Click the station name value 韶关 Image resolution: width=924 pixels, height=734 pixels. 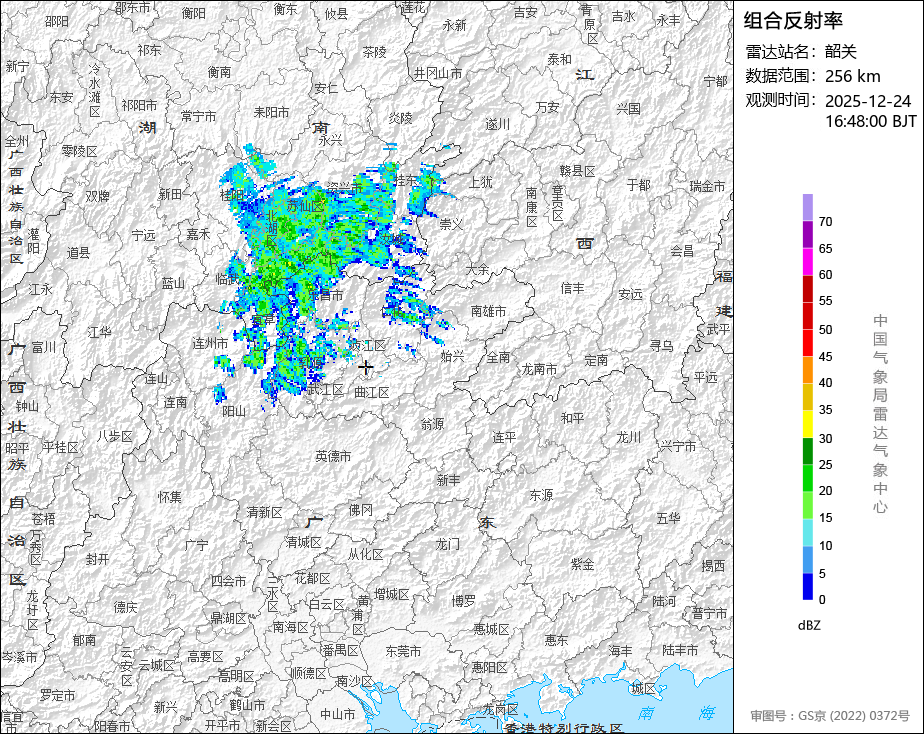pyautogui.click(x=840, y=52)
